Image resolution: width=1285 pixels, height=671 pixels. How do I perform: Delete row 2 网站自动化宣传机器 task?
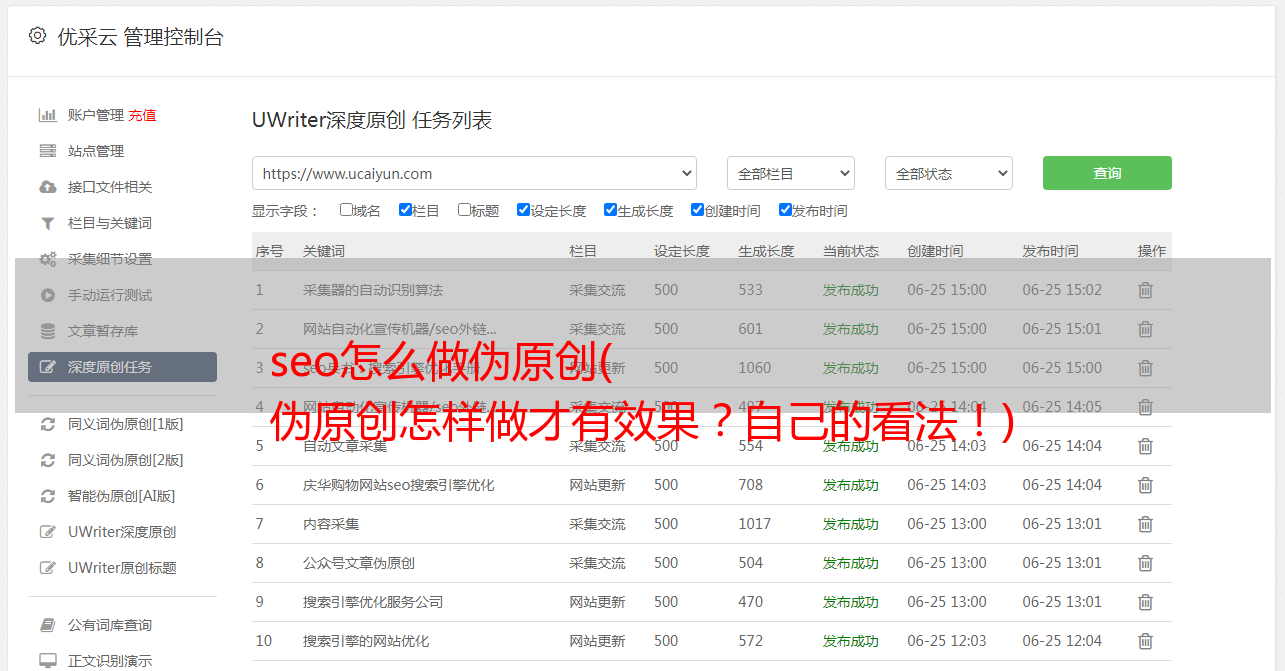[1146, 329]
